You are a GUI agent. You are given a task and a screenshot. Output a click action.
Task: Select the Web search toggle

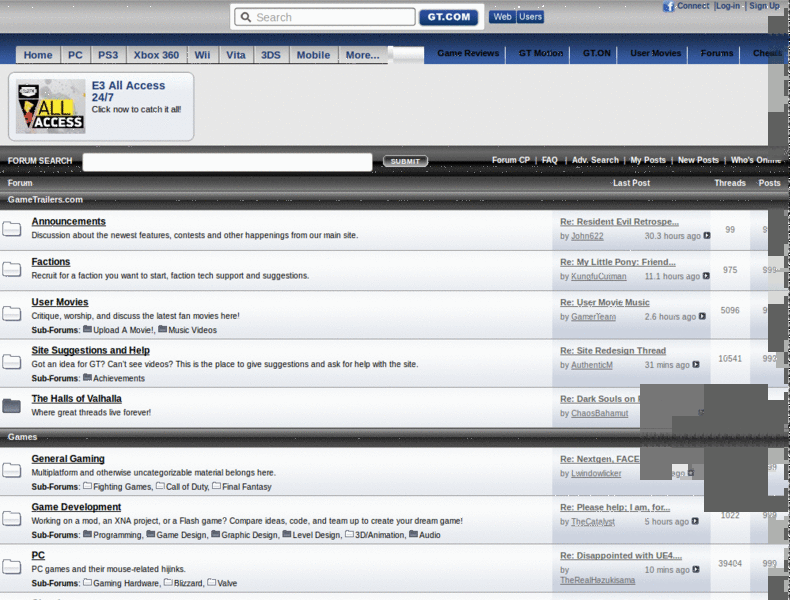(x=502, y=17)
